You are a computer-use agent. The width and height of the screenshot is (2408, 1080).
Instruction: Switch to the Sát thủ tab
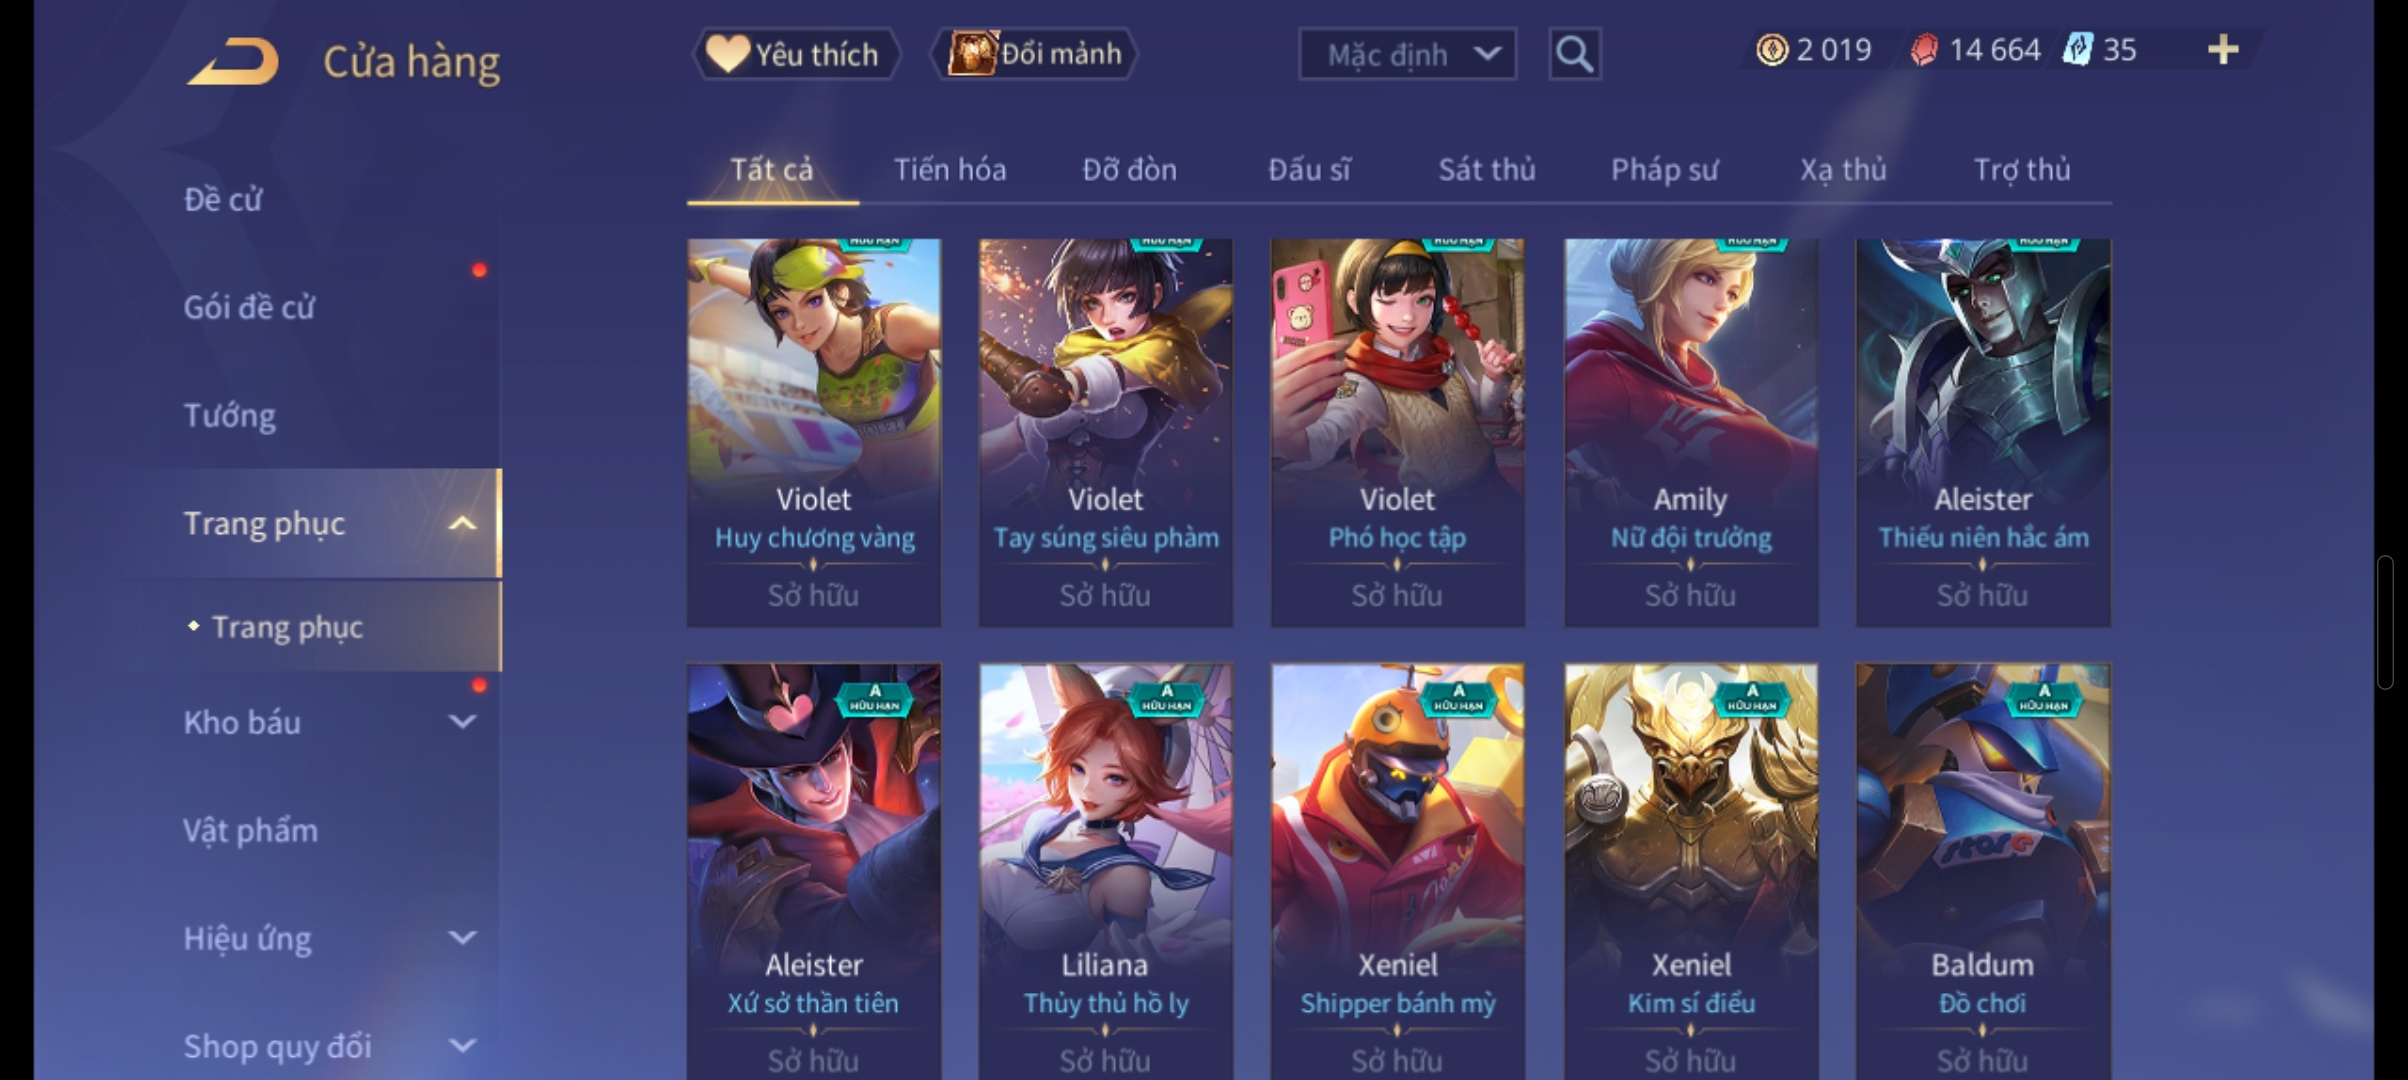(x=1486, y=170)
